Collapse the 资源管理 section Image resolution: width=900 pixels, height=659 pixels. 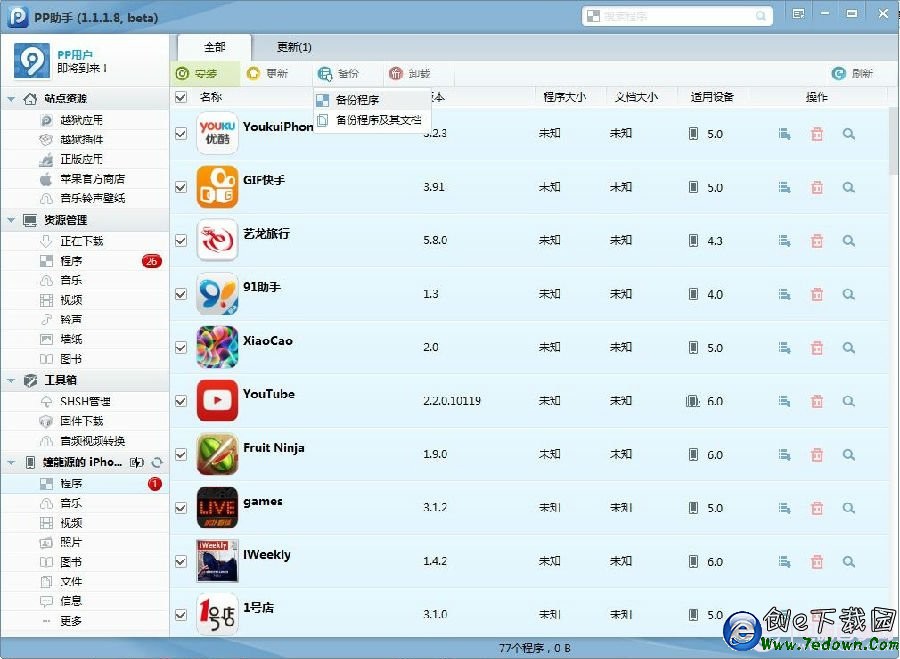[x=11, y=220]
